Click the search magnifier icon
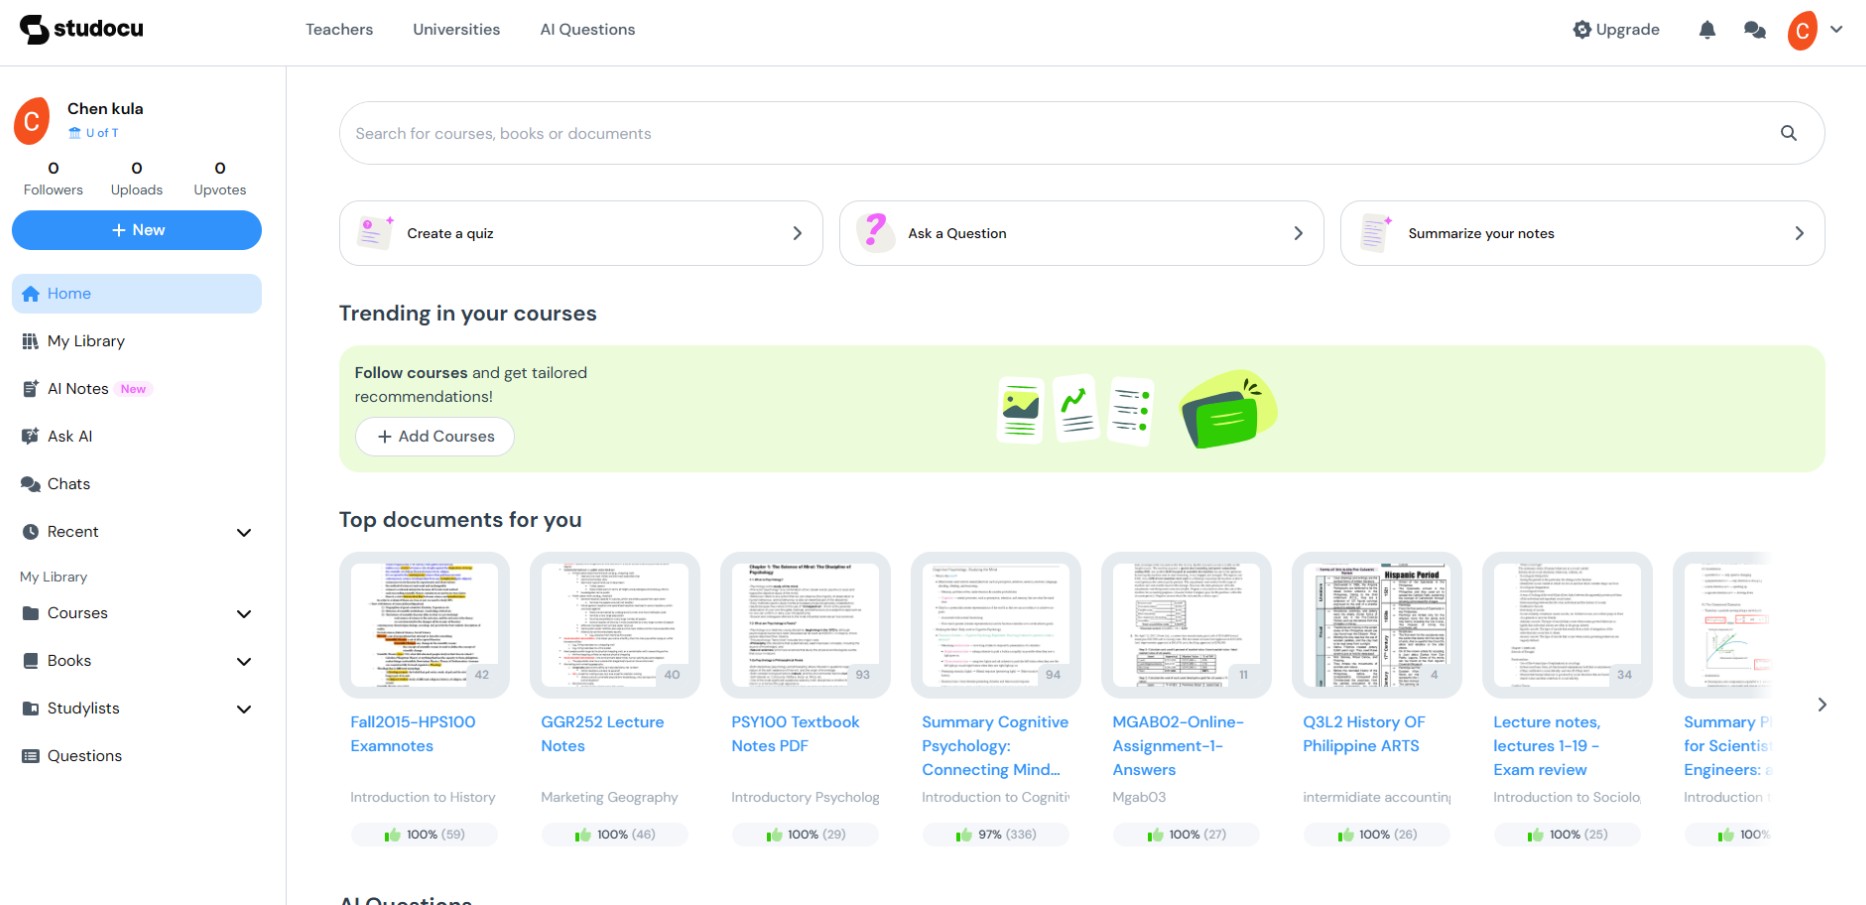 click(x=1788, y=133)
